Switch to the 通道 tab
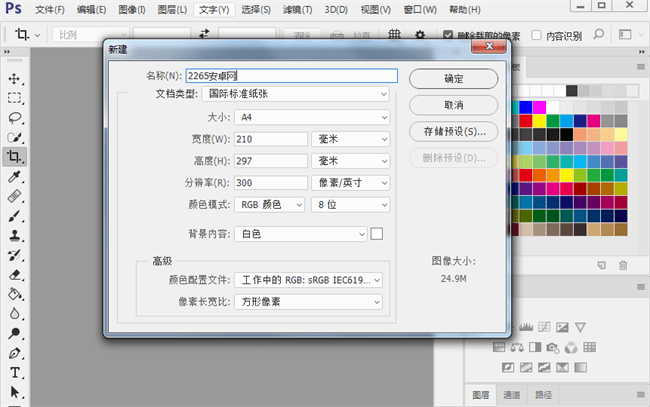The width and height of the screenshot is (650, 407). click(x=511, y=395)
